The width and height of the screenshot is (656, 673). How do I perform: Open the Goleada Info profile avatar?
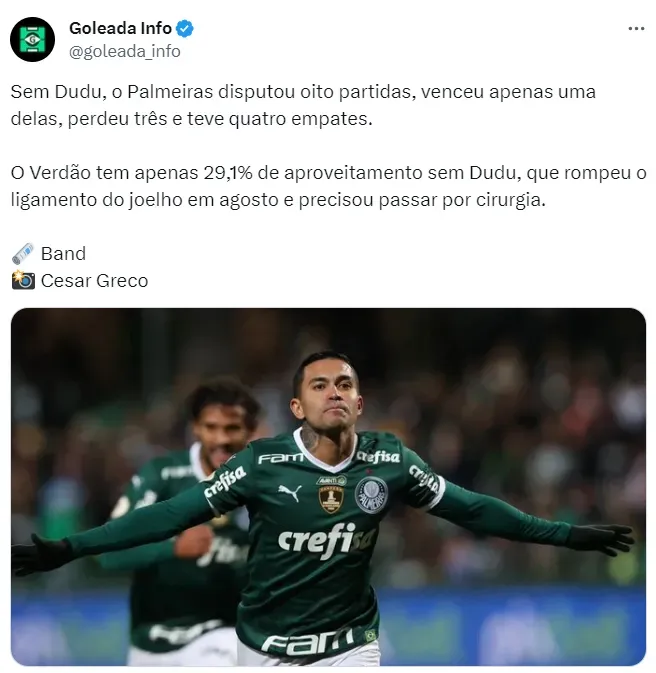point(33,39)
